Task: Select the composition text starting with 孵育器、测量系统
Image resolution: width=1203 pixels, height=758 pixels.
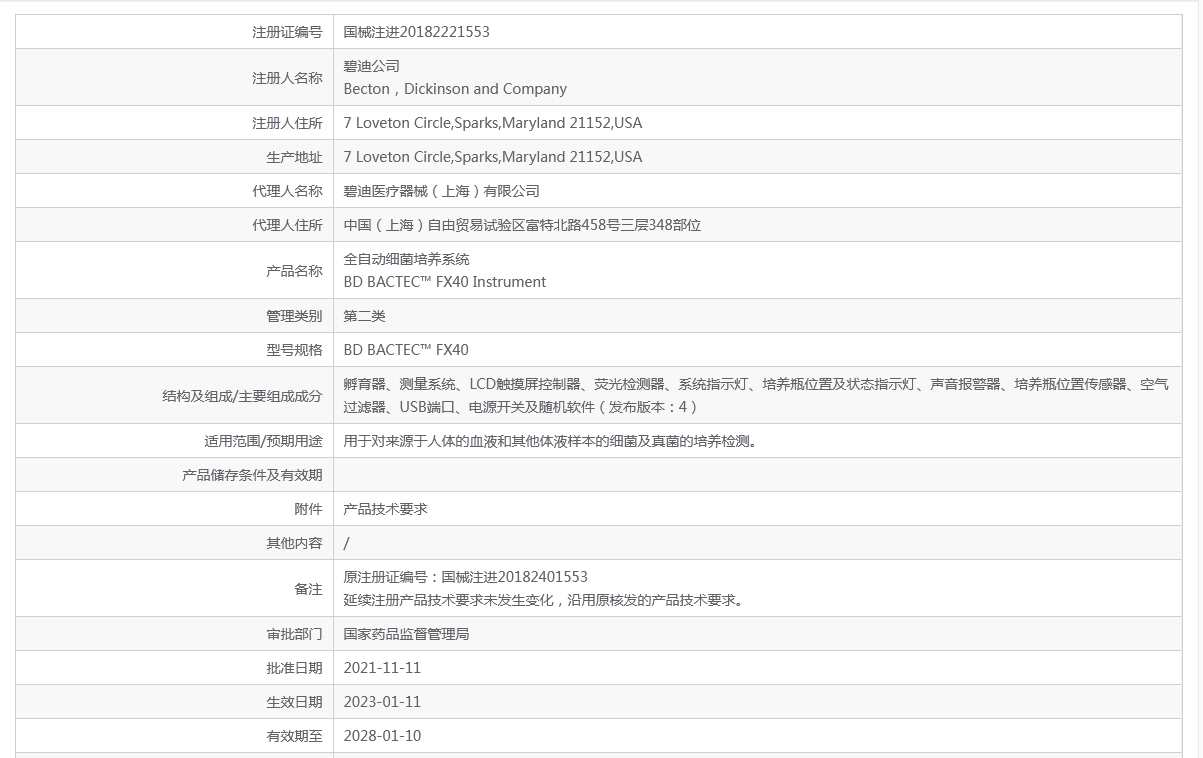Action: point(756,395)
